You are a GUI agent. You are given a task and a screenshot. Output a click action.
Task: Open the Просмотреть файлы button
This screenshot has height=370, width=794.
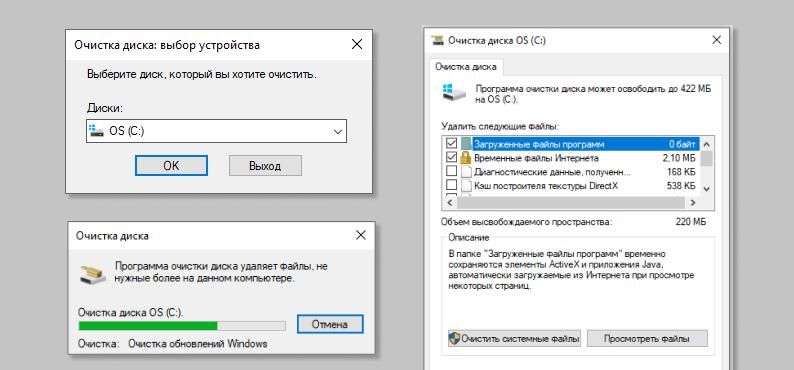(647, 339)
